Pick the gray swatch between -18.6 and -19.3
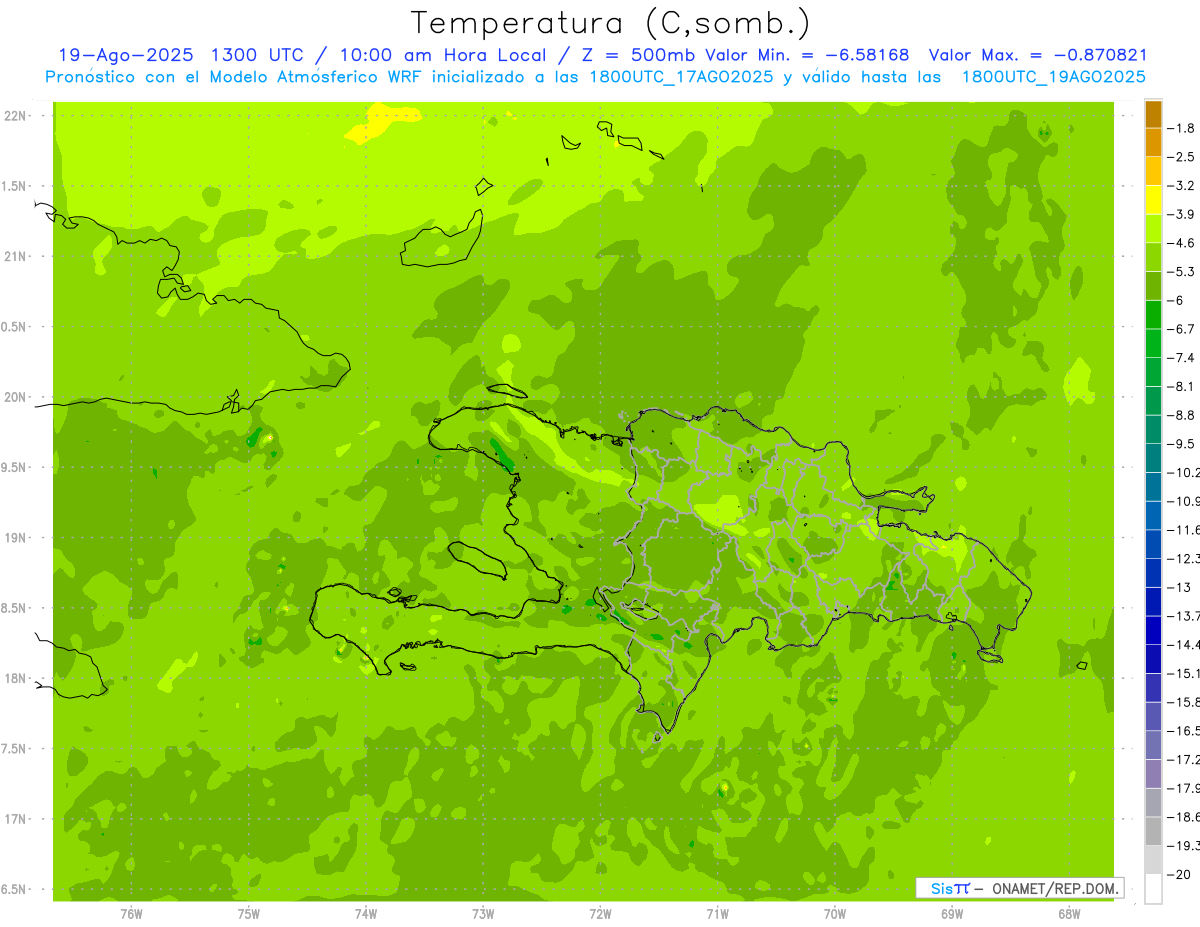This screenshot has height=927, width=1200. [1153, 831]
